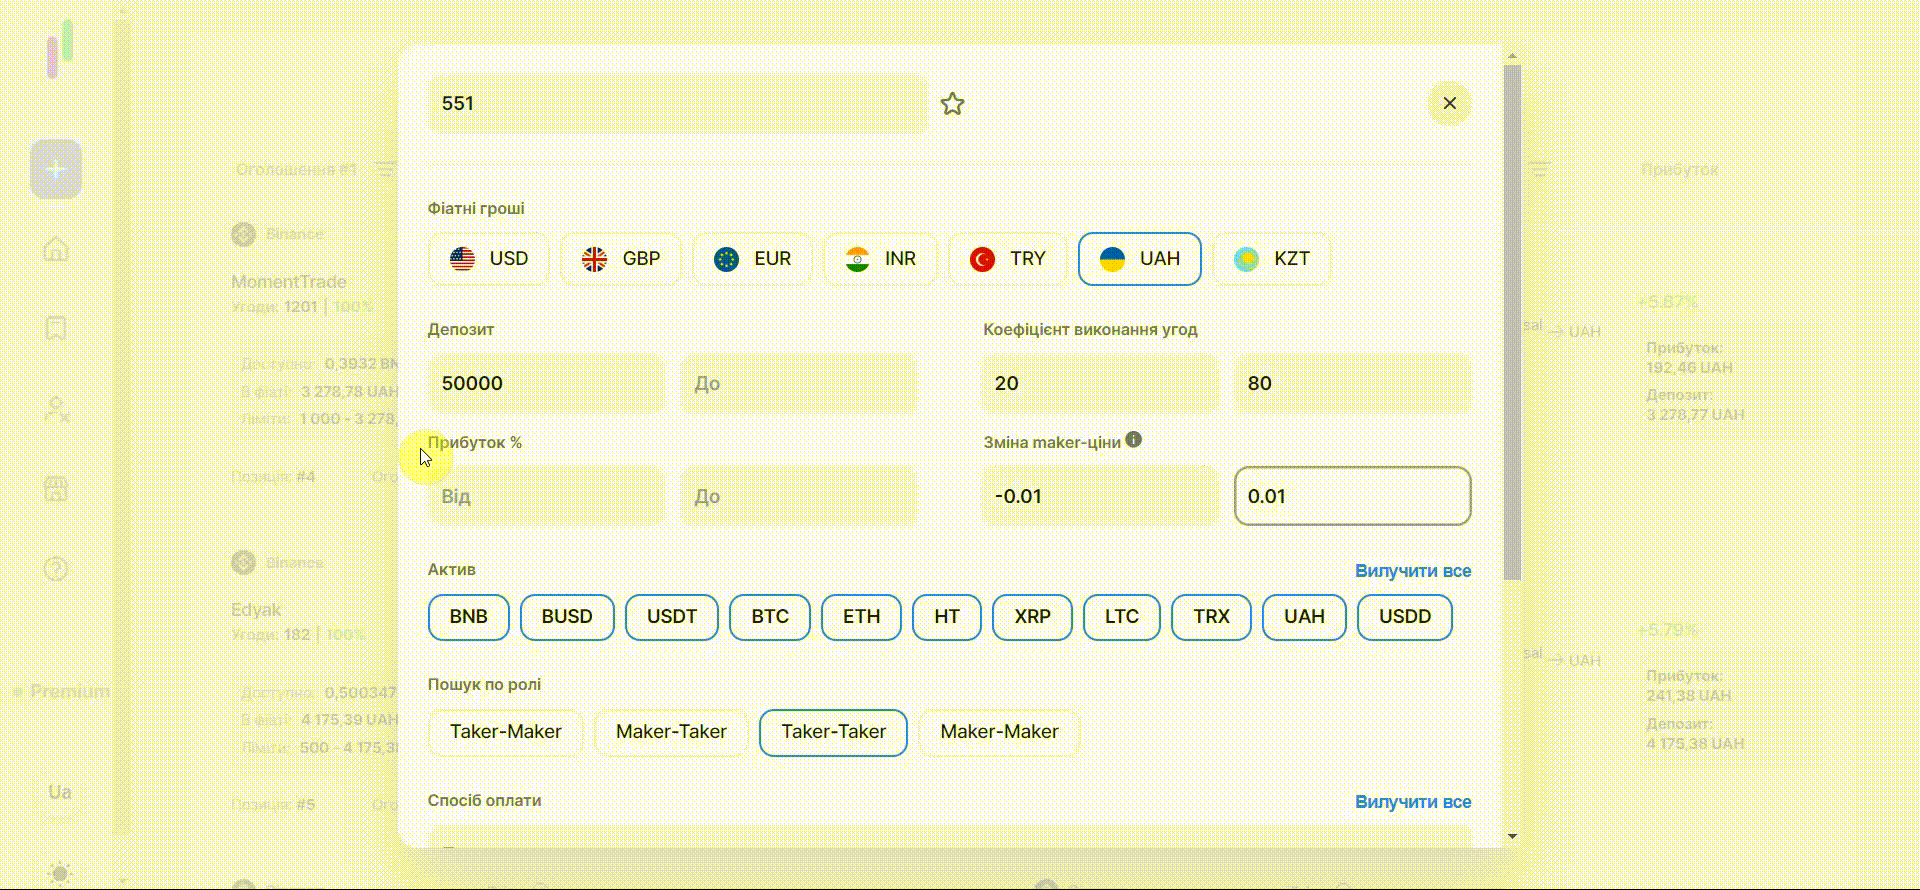1920x890 pixels.
Task: Open the help question mark icon
Action: [56, 569]
